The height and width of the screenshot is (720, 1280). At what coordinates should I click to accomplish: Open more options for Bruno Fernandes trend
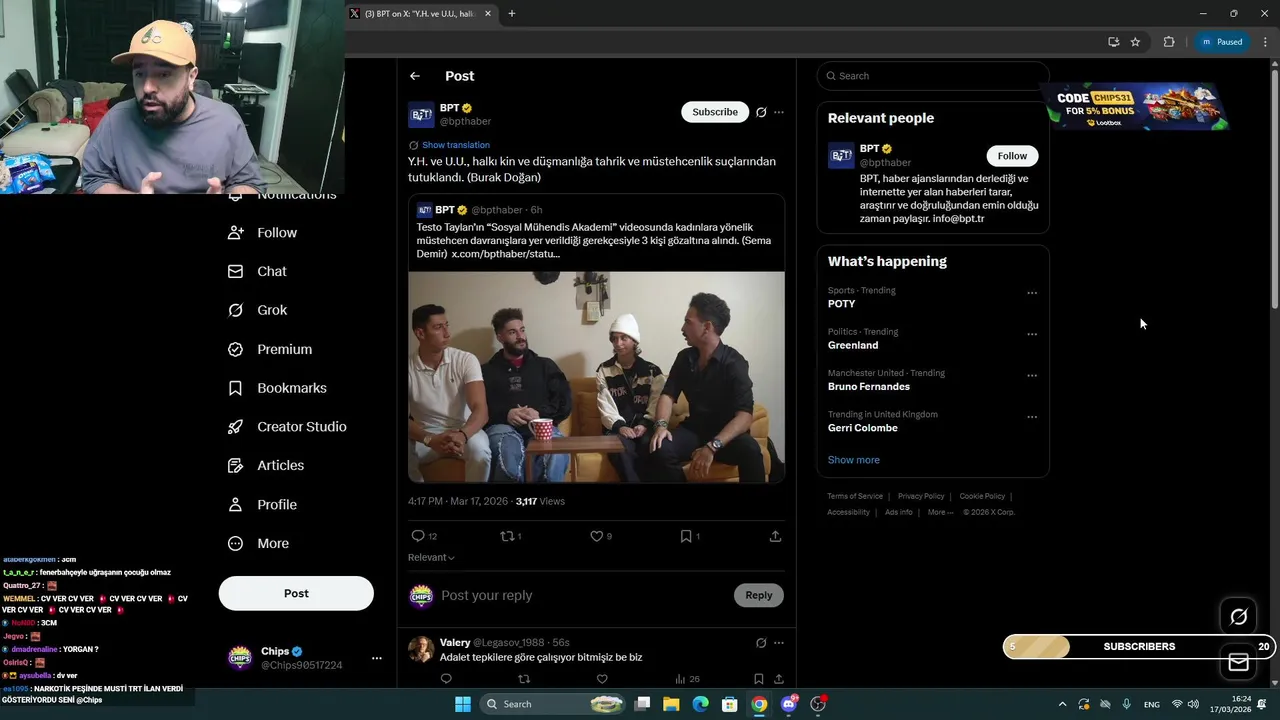point(1032,376)
